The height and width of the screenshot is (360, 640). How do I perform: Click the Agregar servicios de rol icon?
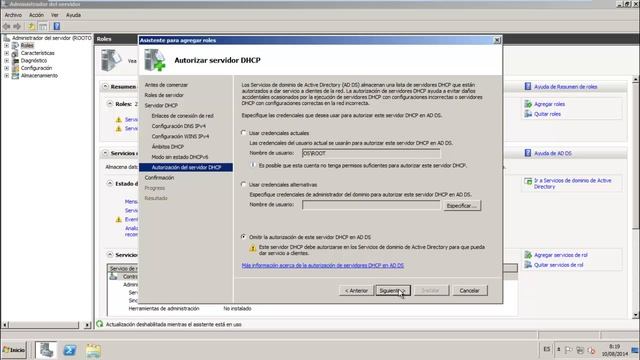(528, 255)
